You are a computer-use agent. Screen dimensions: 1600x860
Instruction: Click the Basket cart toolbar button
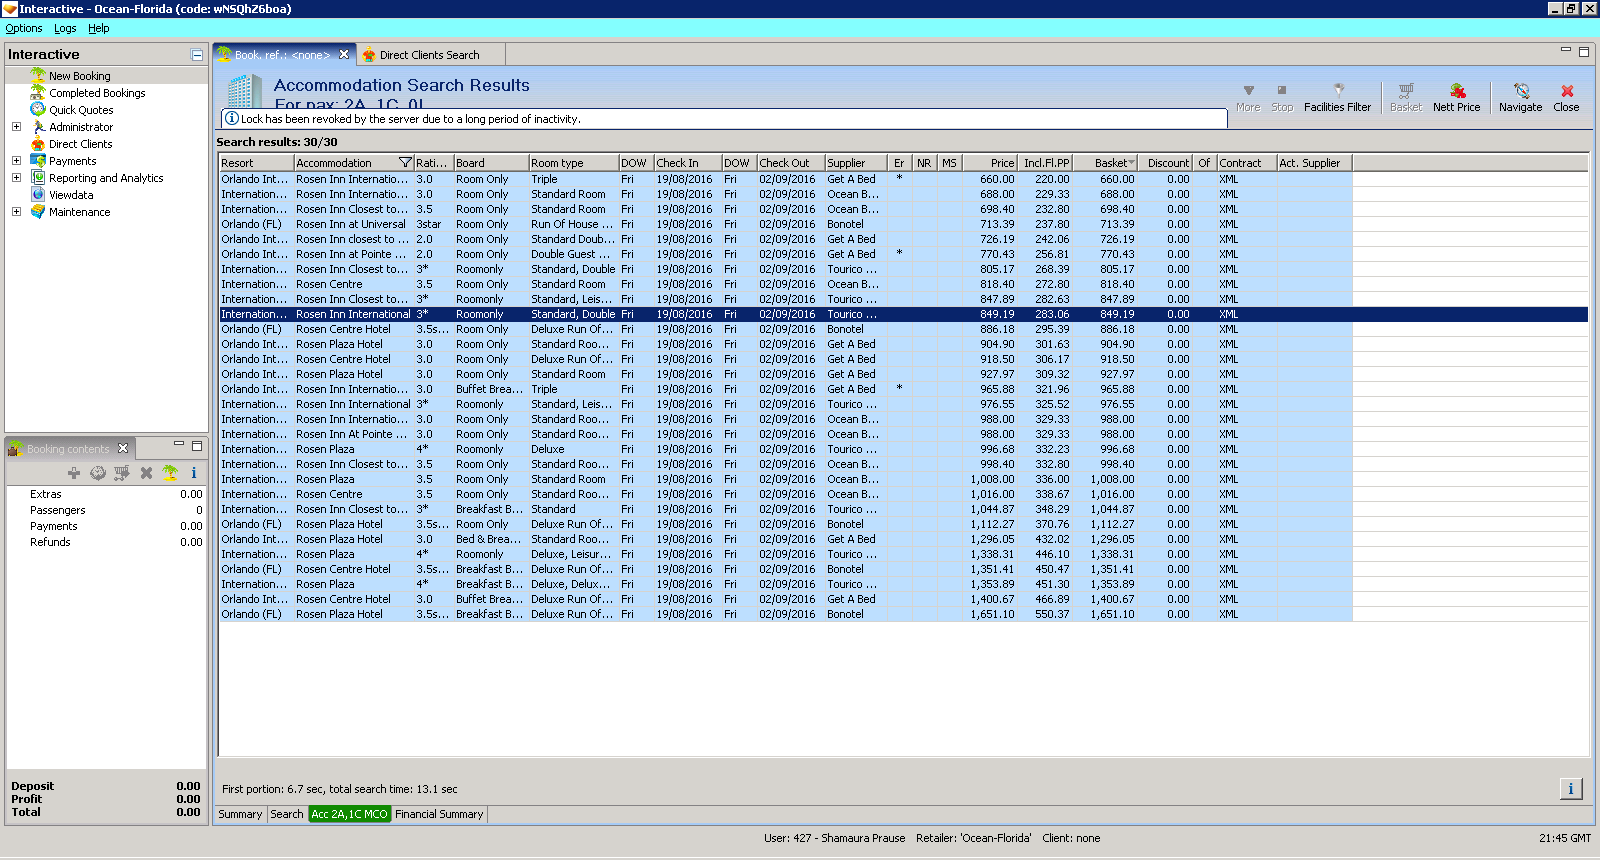tap(1406, 97)
